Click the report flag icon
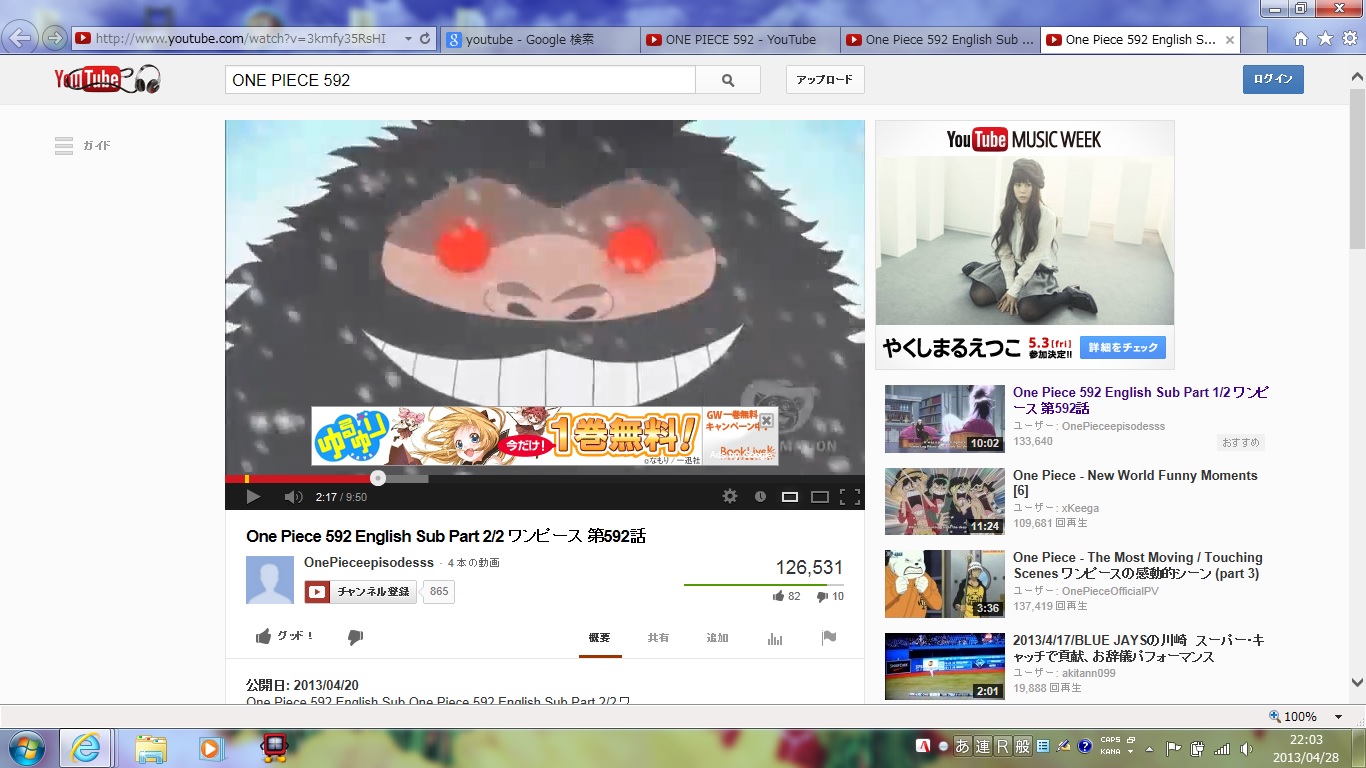Image resolution: width=1366 pixels, height=768 pixels. point(829,637)
